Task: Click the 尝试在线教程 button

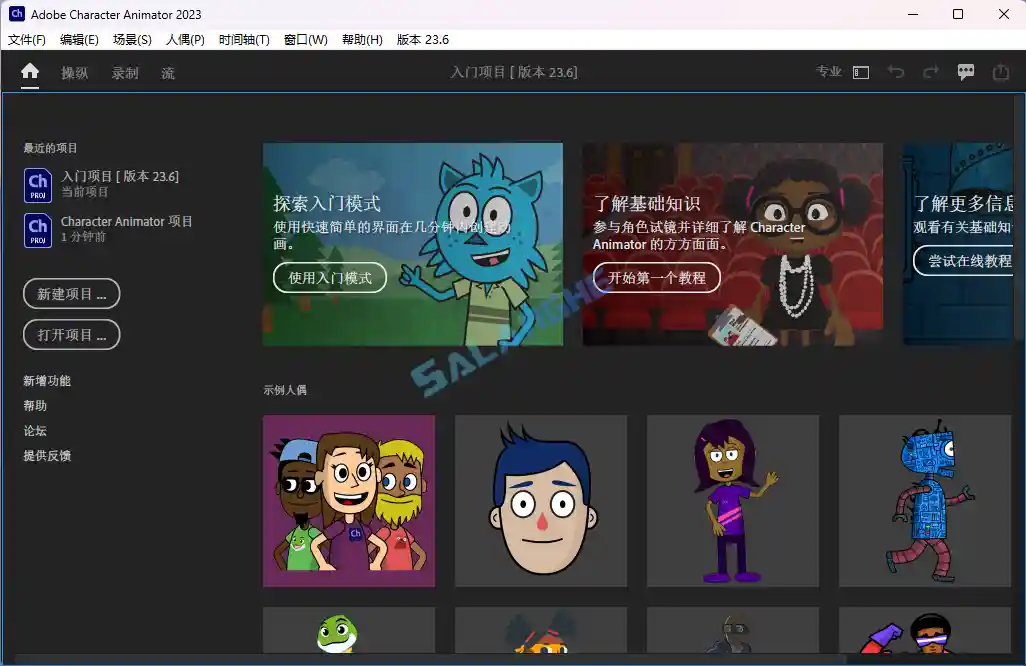Action: point(964,260)
